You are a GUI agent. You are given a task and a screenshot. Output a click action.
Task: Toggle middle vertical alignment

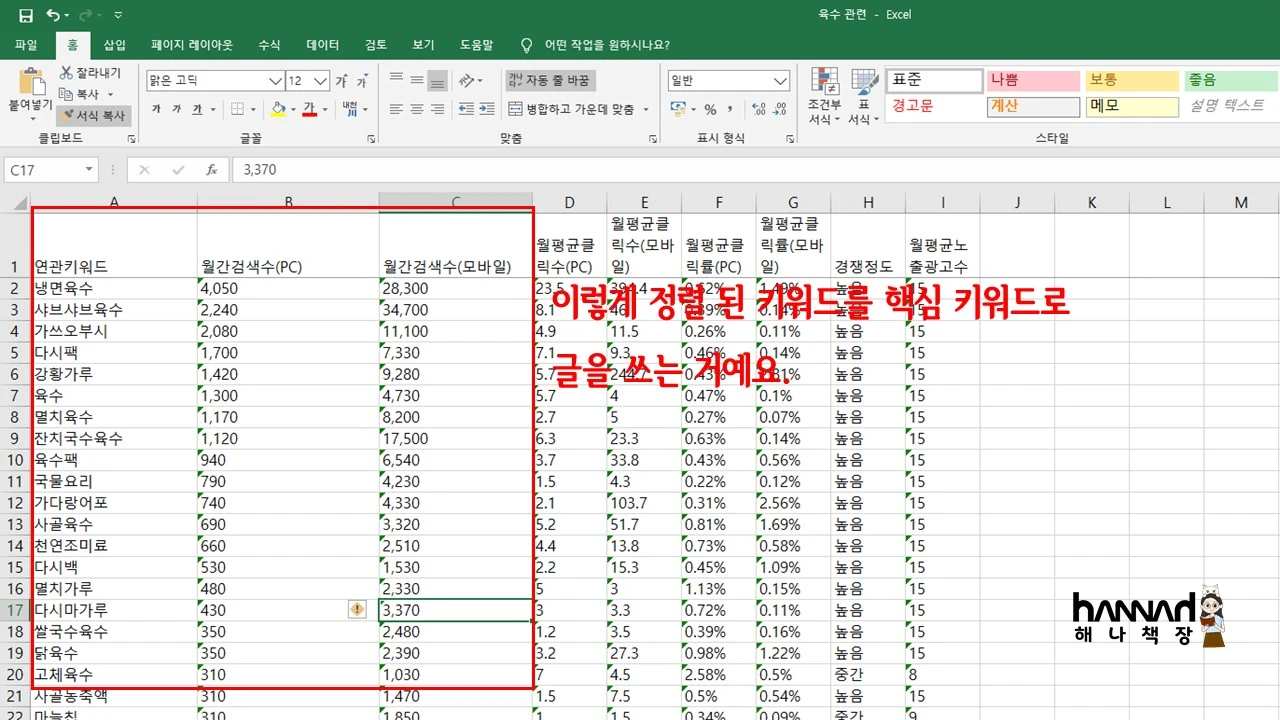click(416, 81)
